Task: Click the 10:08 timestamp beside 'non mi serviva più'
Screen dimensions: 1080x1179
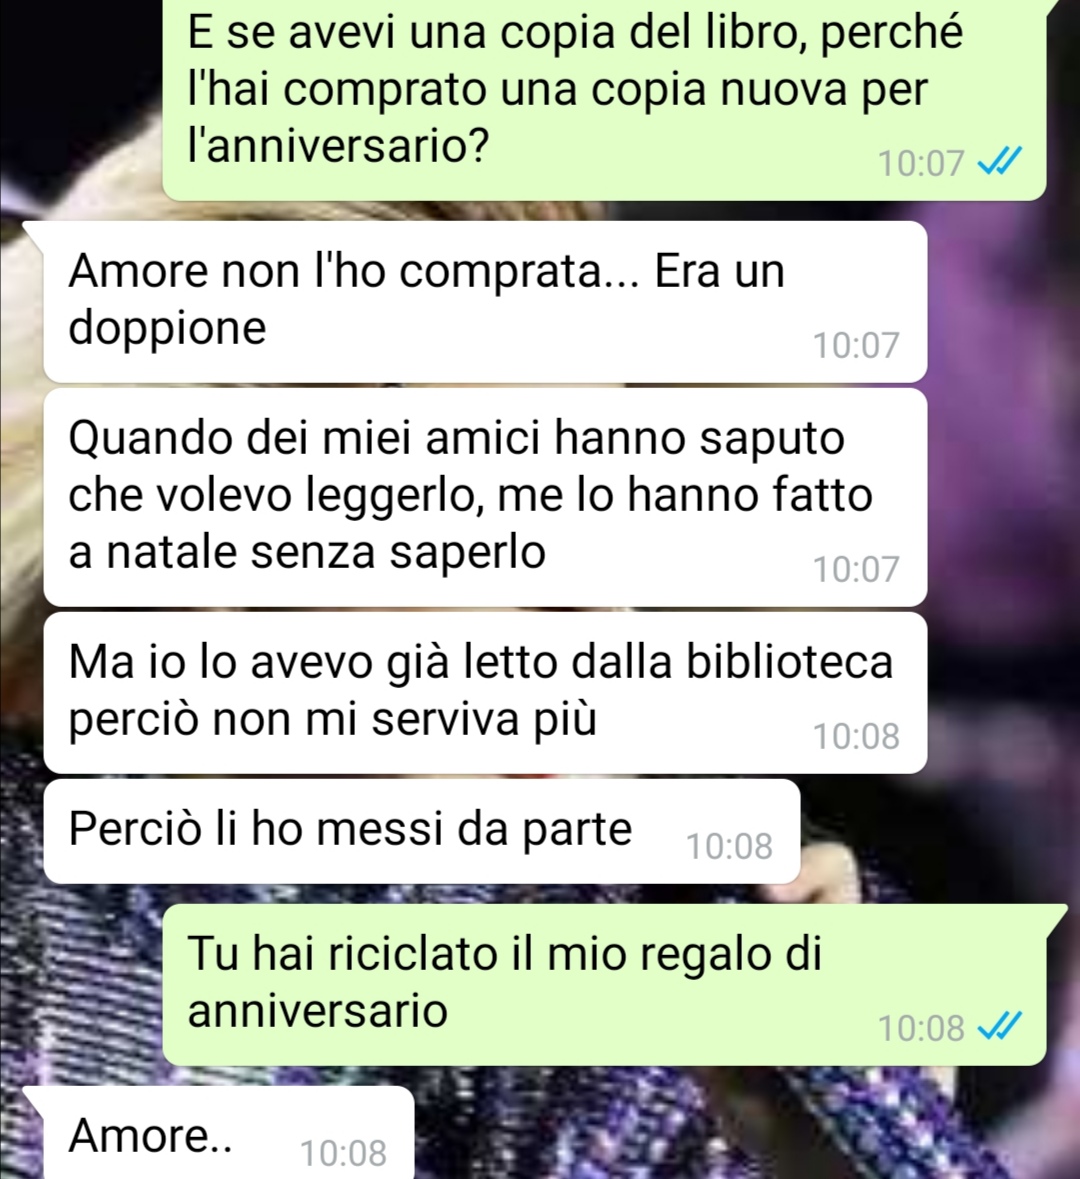Action: 856,736
